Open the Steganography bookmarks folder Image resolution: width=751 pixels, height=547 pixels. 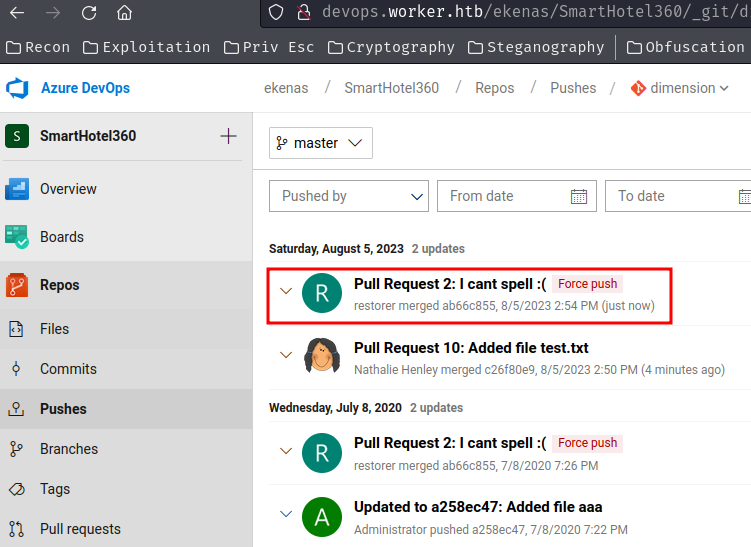point(536,47)
